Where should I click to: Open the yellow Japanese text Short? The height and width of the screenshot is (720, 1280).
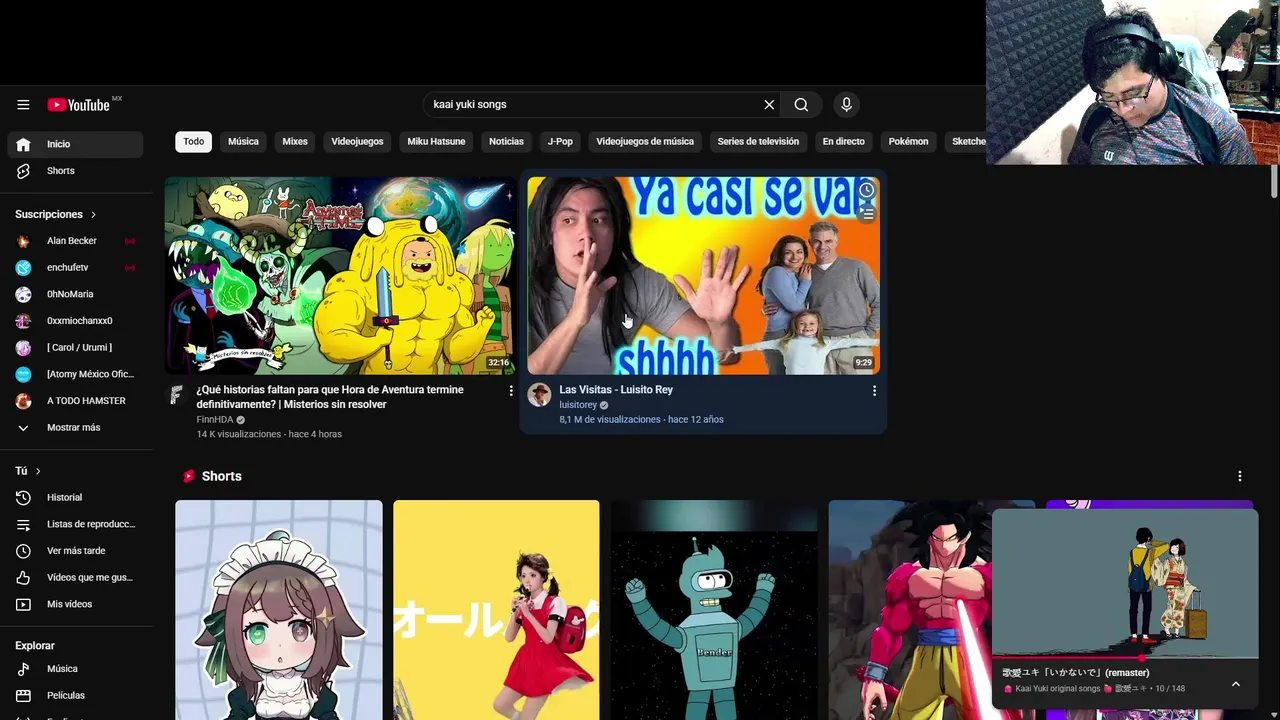click(496, 610)
